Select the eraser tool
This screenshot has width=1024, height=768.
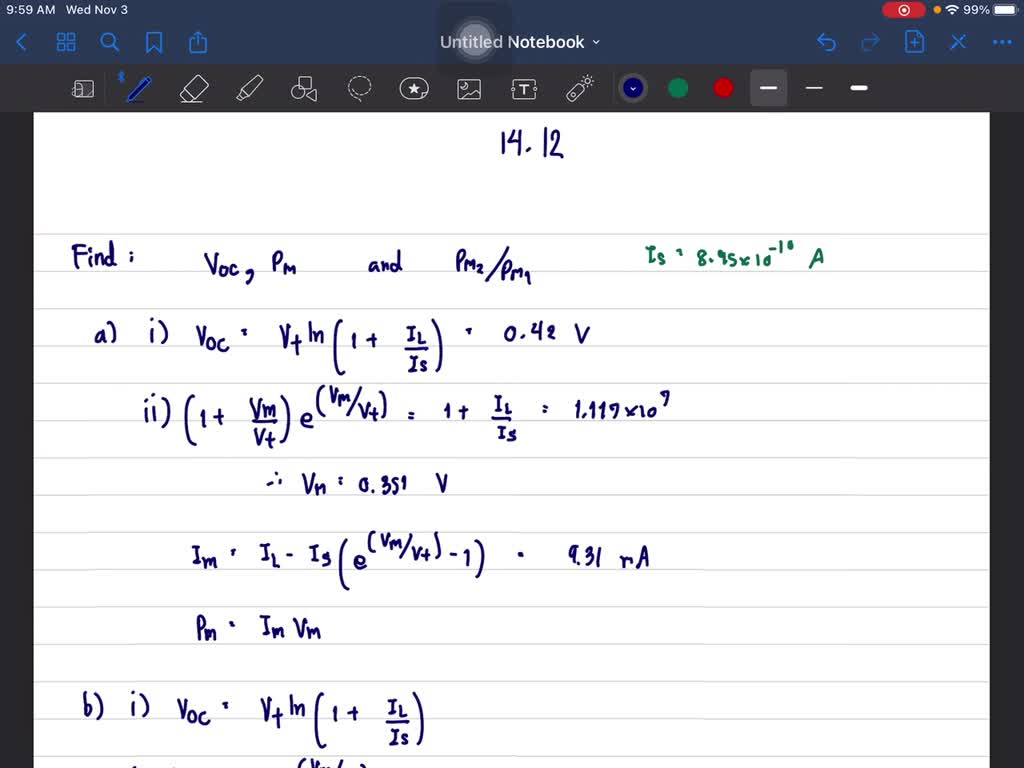click(x=194, y=88)
